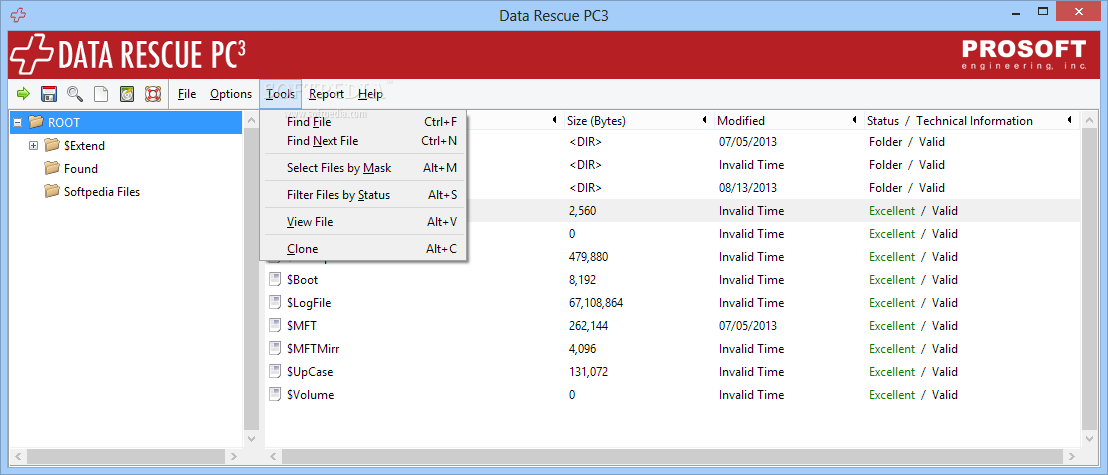Click the $MFT file icon
Viewport: 1108px width, 475px height.
pos(275,325)
